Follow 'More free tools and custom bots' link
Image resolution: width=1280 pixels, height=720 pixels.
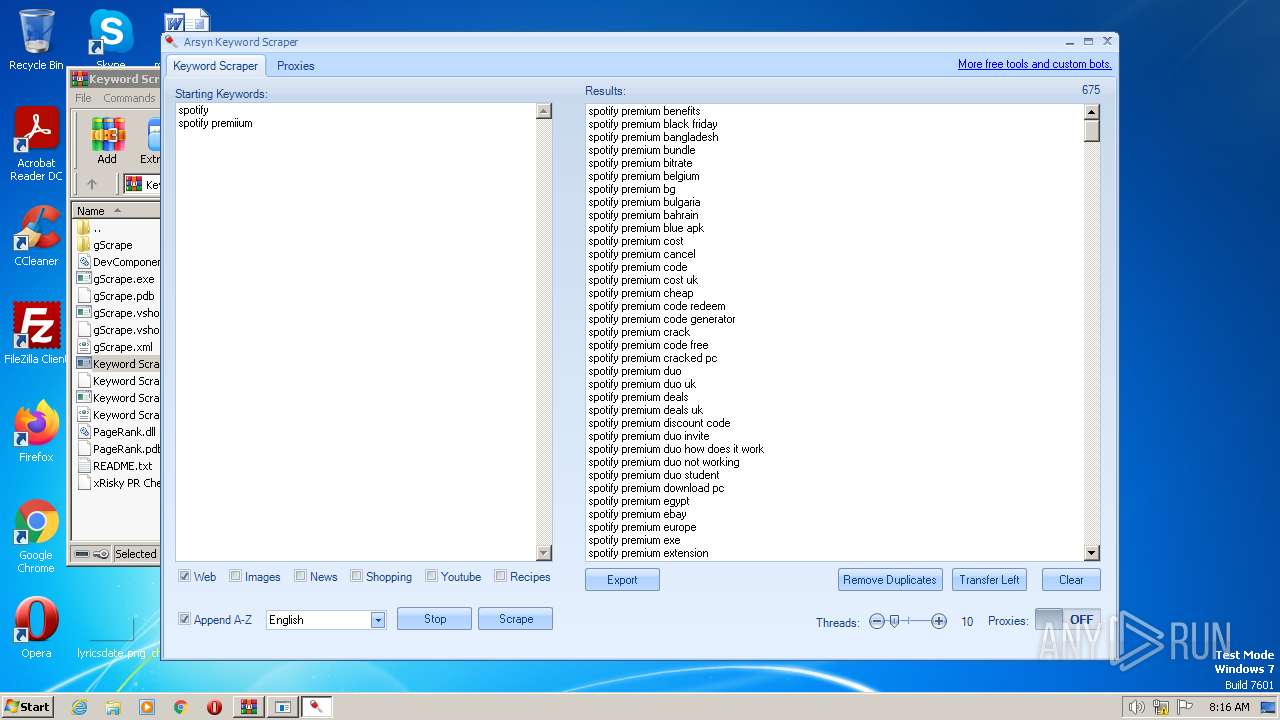pos(1035,64)
